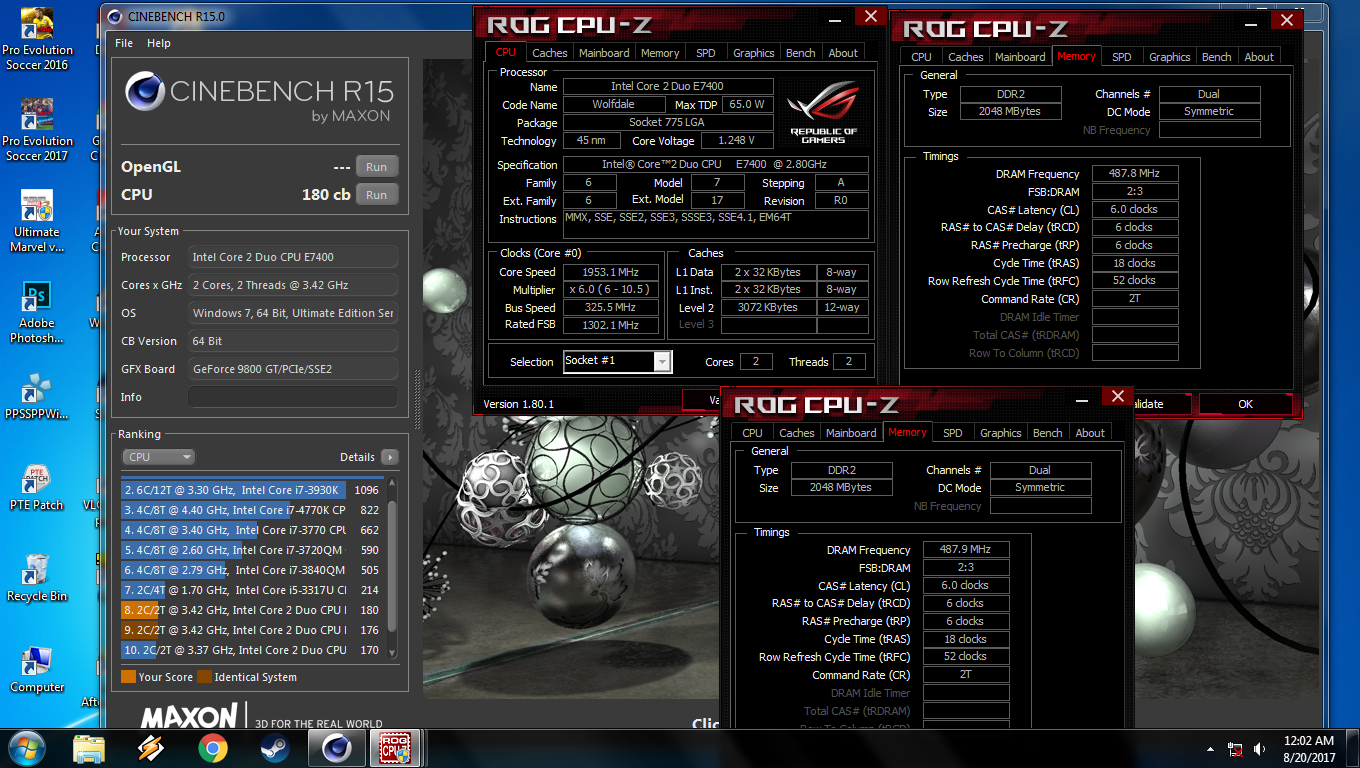
Task: Switch to Cinebench taskbar button
Action: pos(335,748)
